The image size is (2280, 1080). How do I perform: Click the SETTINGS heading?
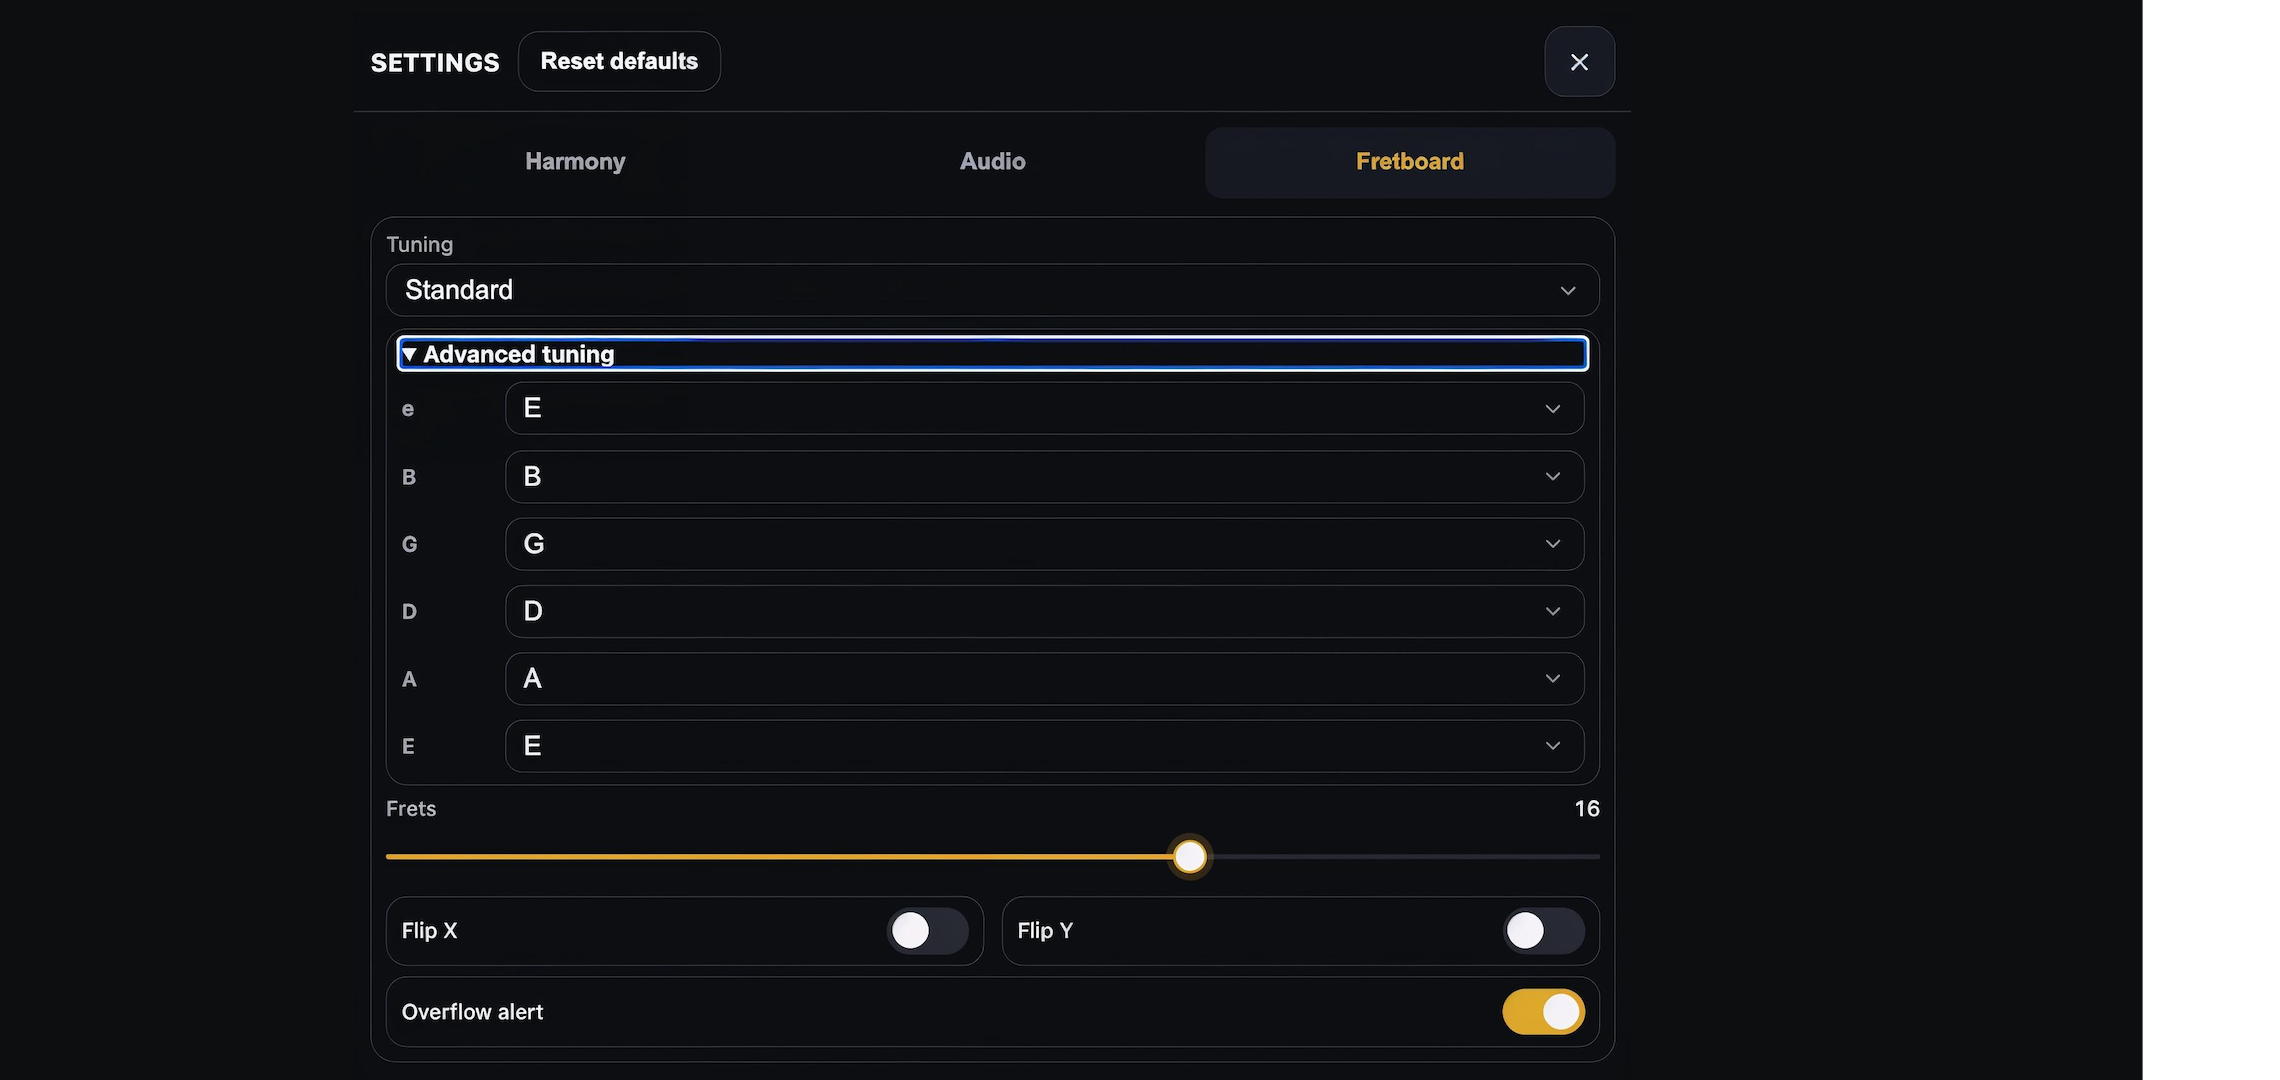pos(435,63)
